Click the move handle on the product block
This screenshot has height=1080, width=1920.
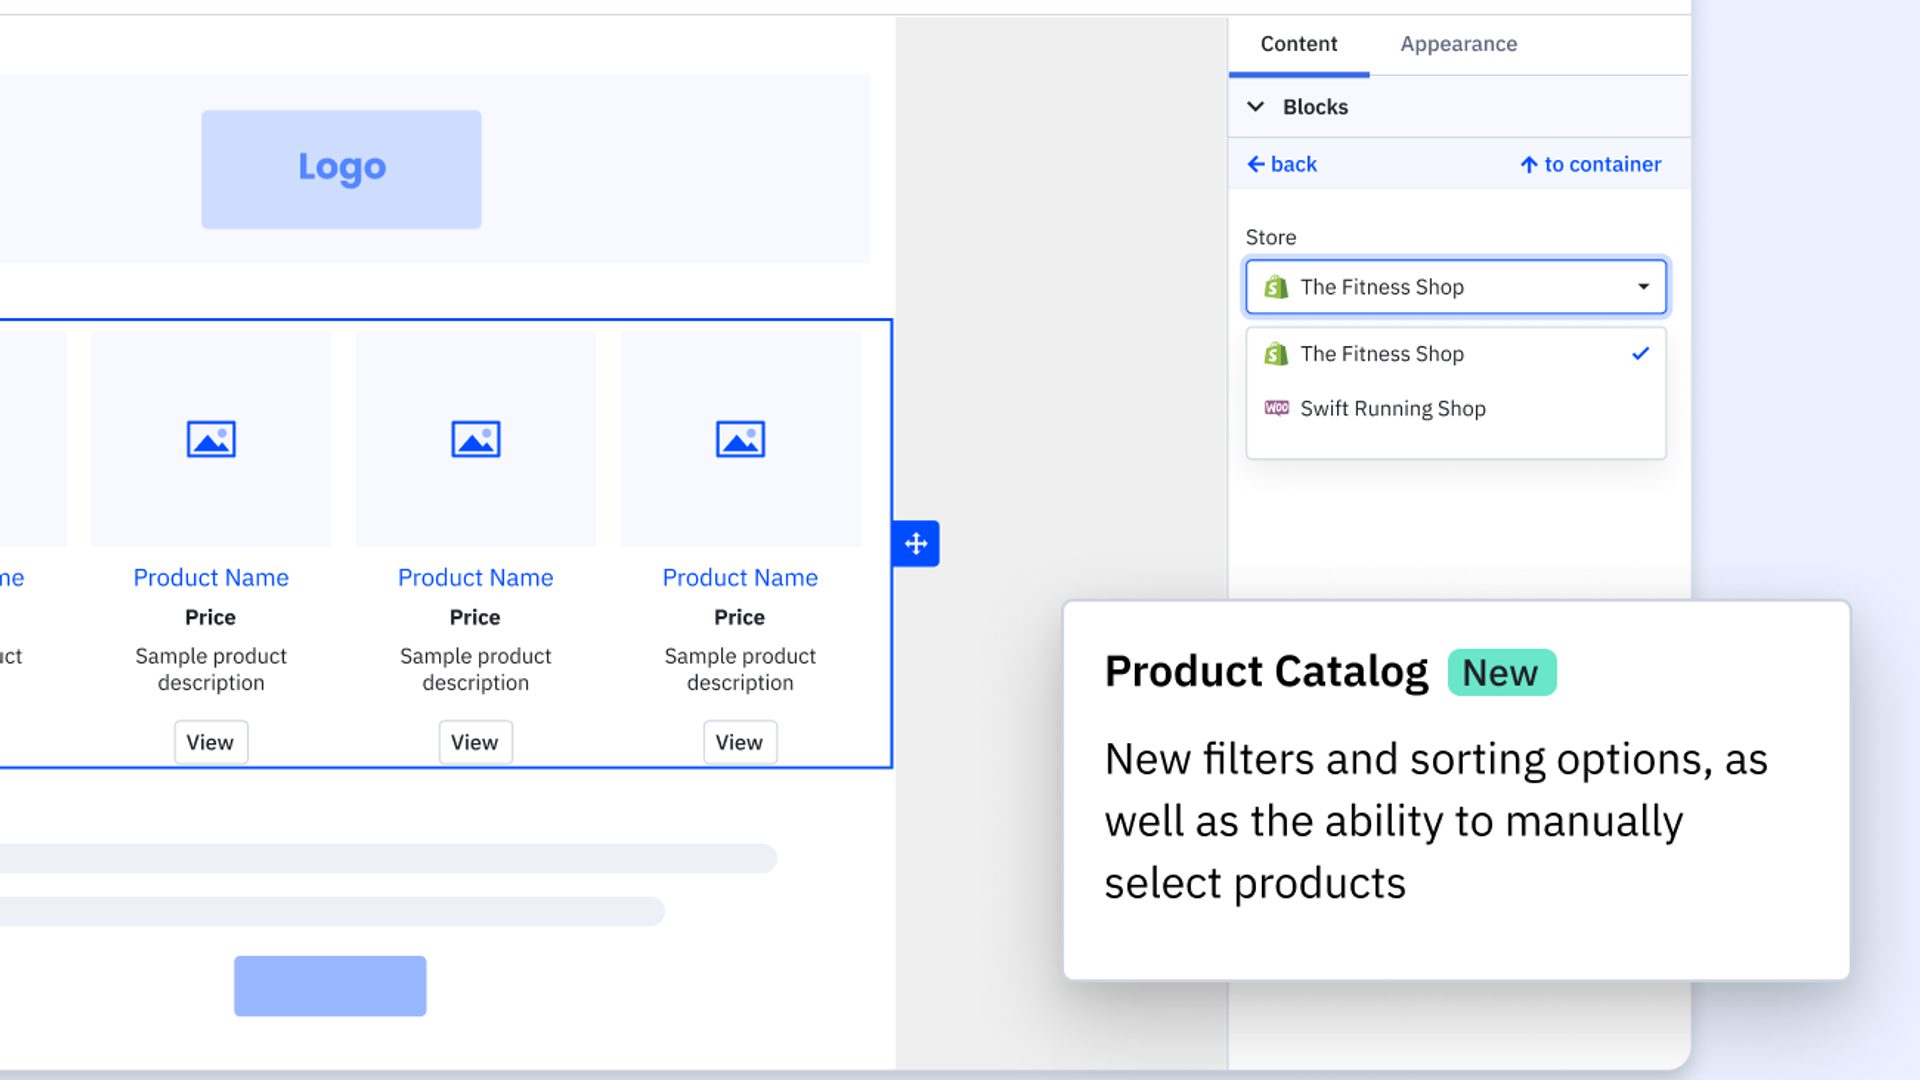click(916, 544)
